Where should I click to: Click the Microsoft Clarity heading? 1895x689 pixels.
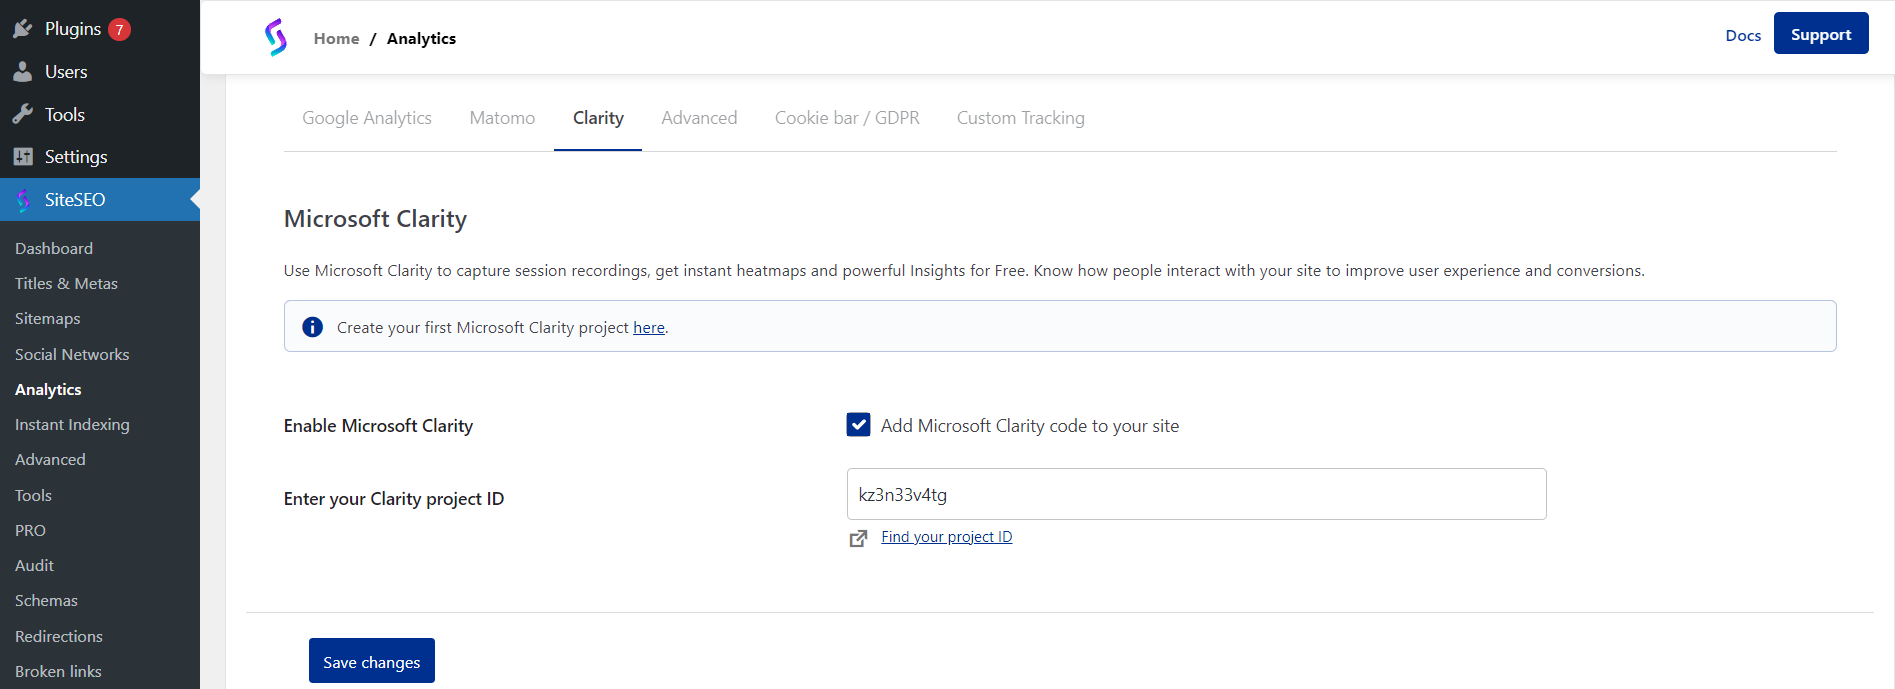coord(375,219)
